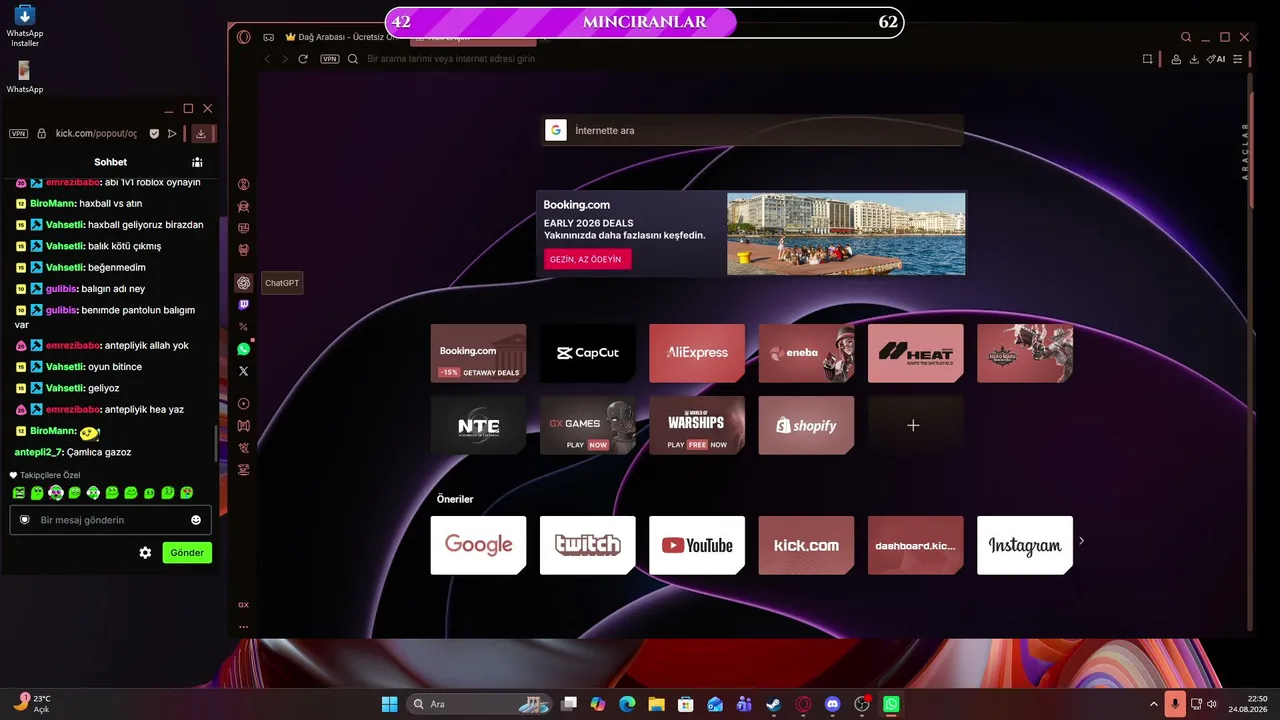This screenshot has height=720, width=1280.
Task: Open the emoji picker in Kick message box
Action: [x=196, y=520]
